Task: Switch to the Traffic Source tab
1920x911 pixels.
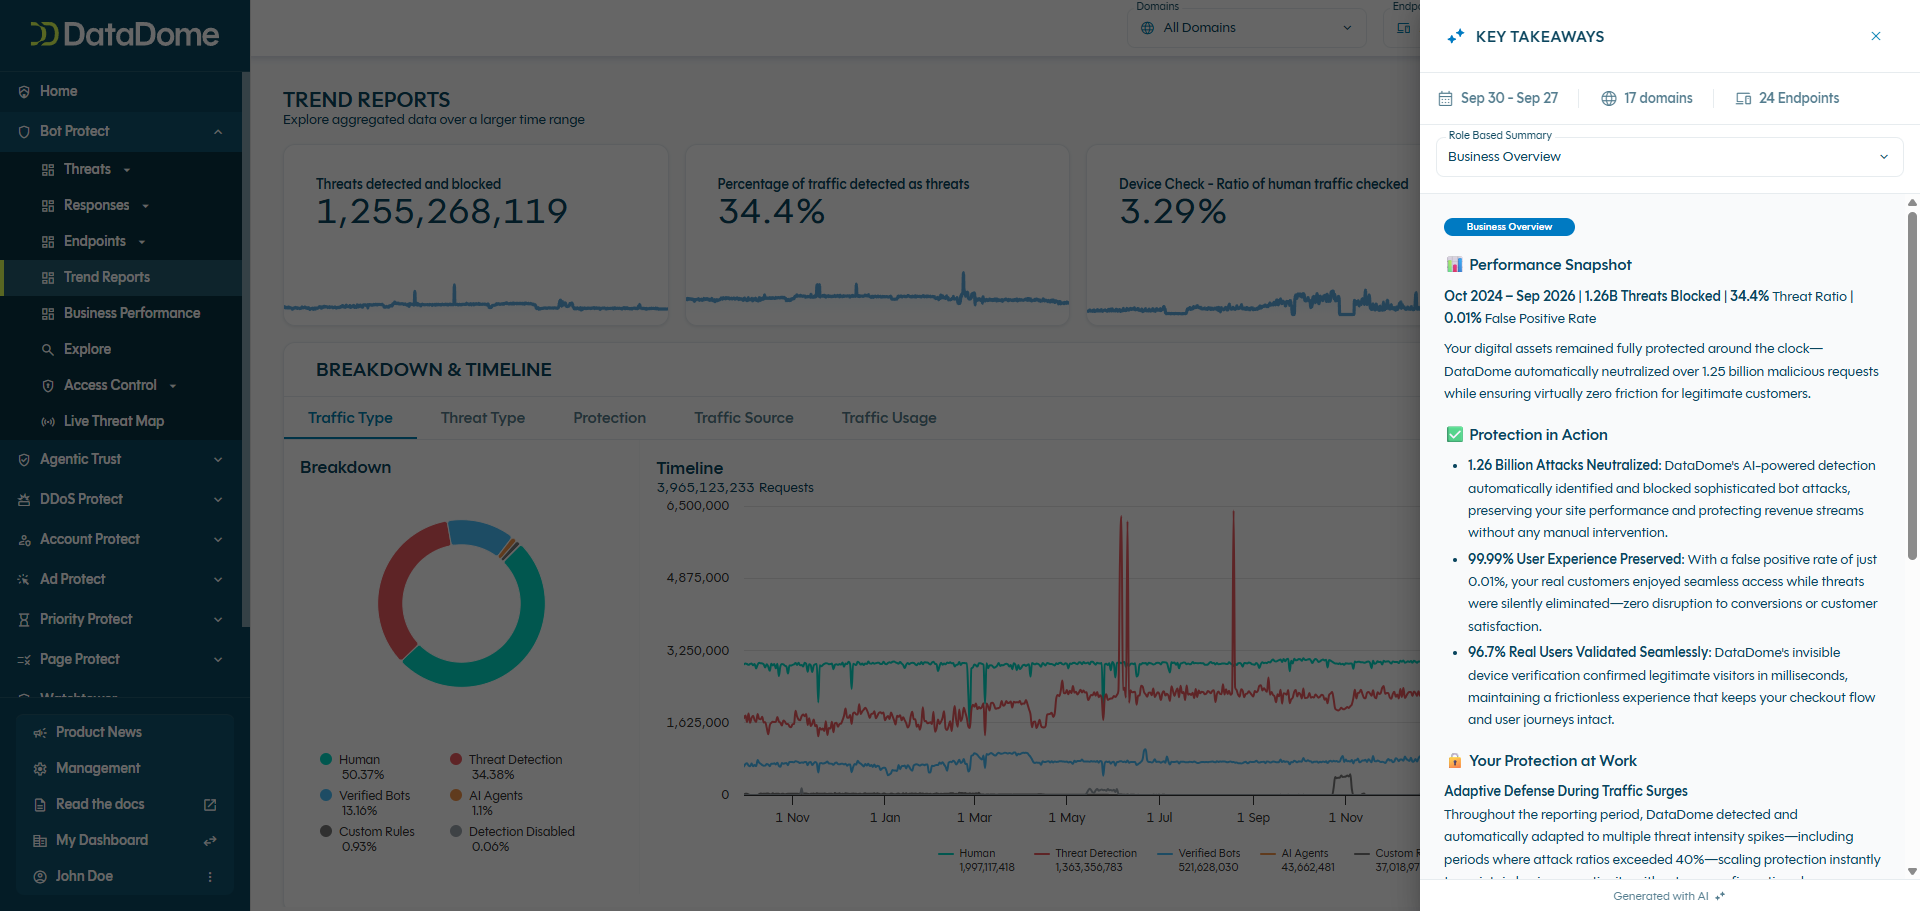Action: pyautogui.click(x=744, y=418)
